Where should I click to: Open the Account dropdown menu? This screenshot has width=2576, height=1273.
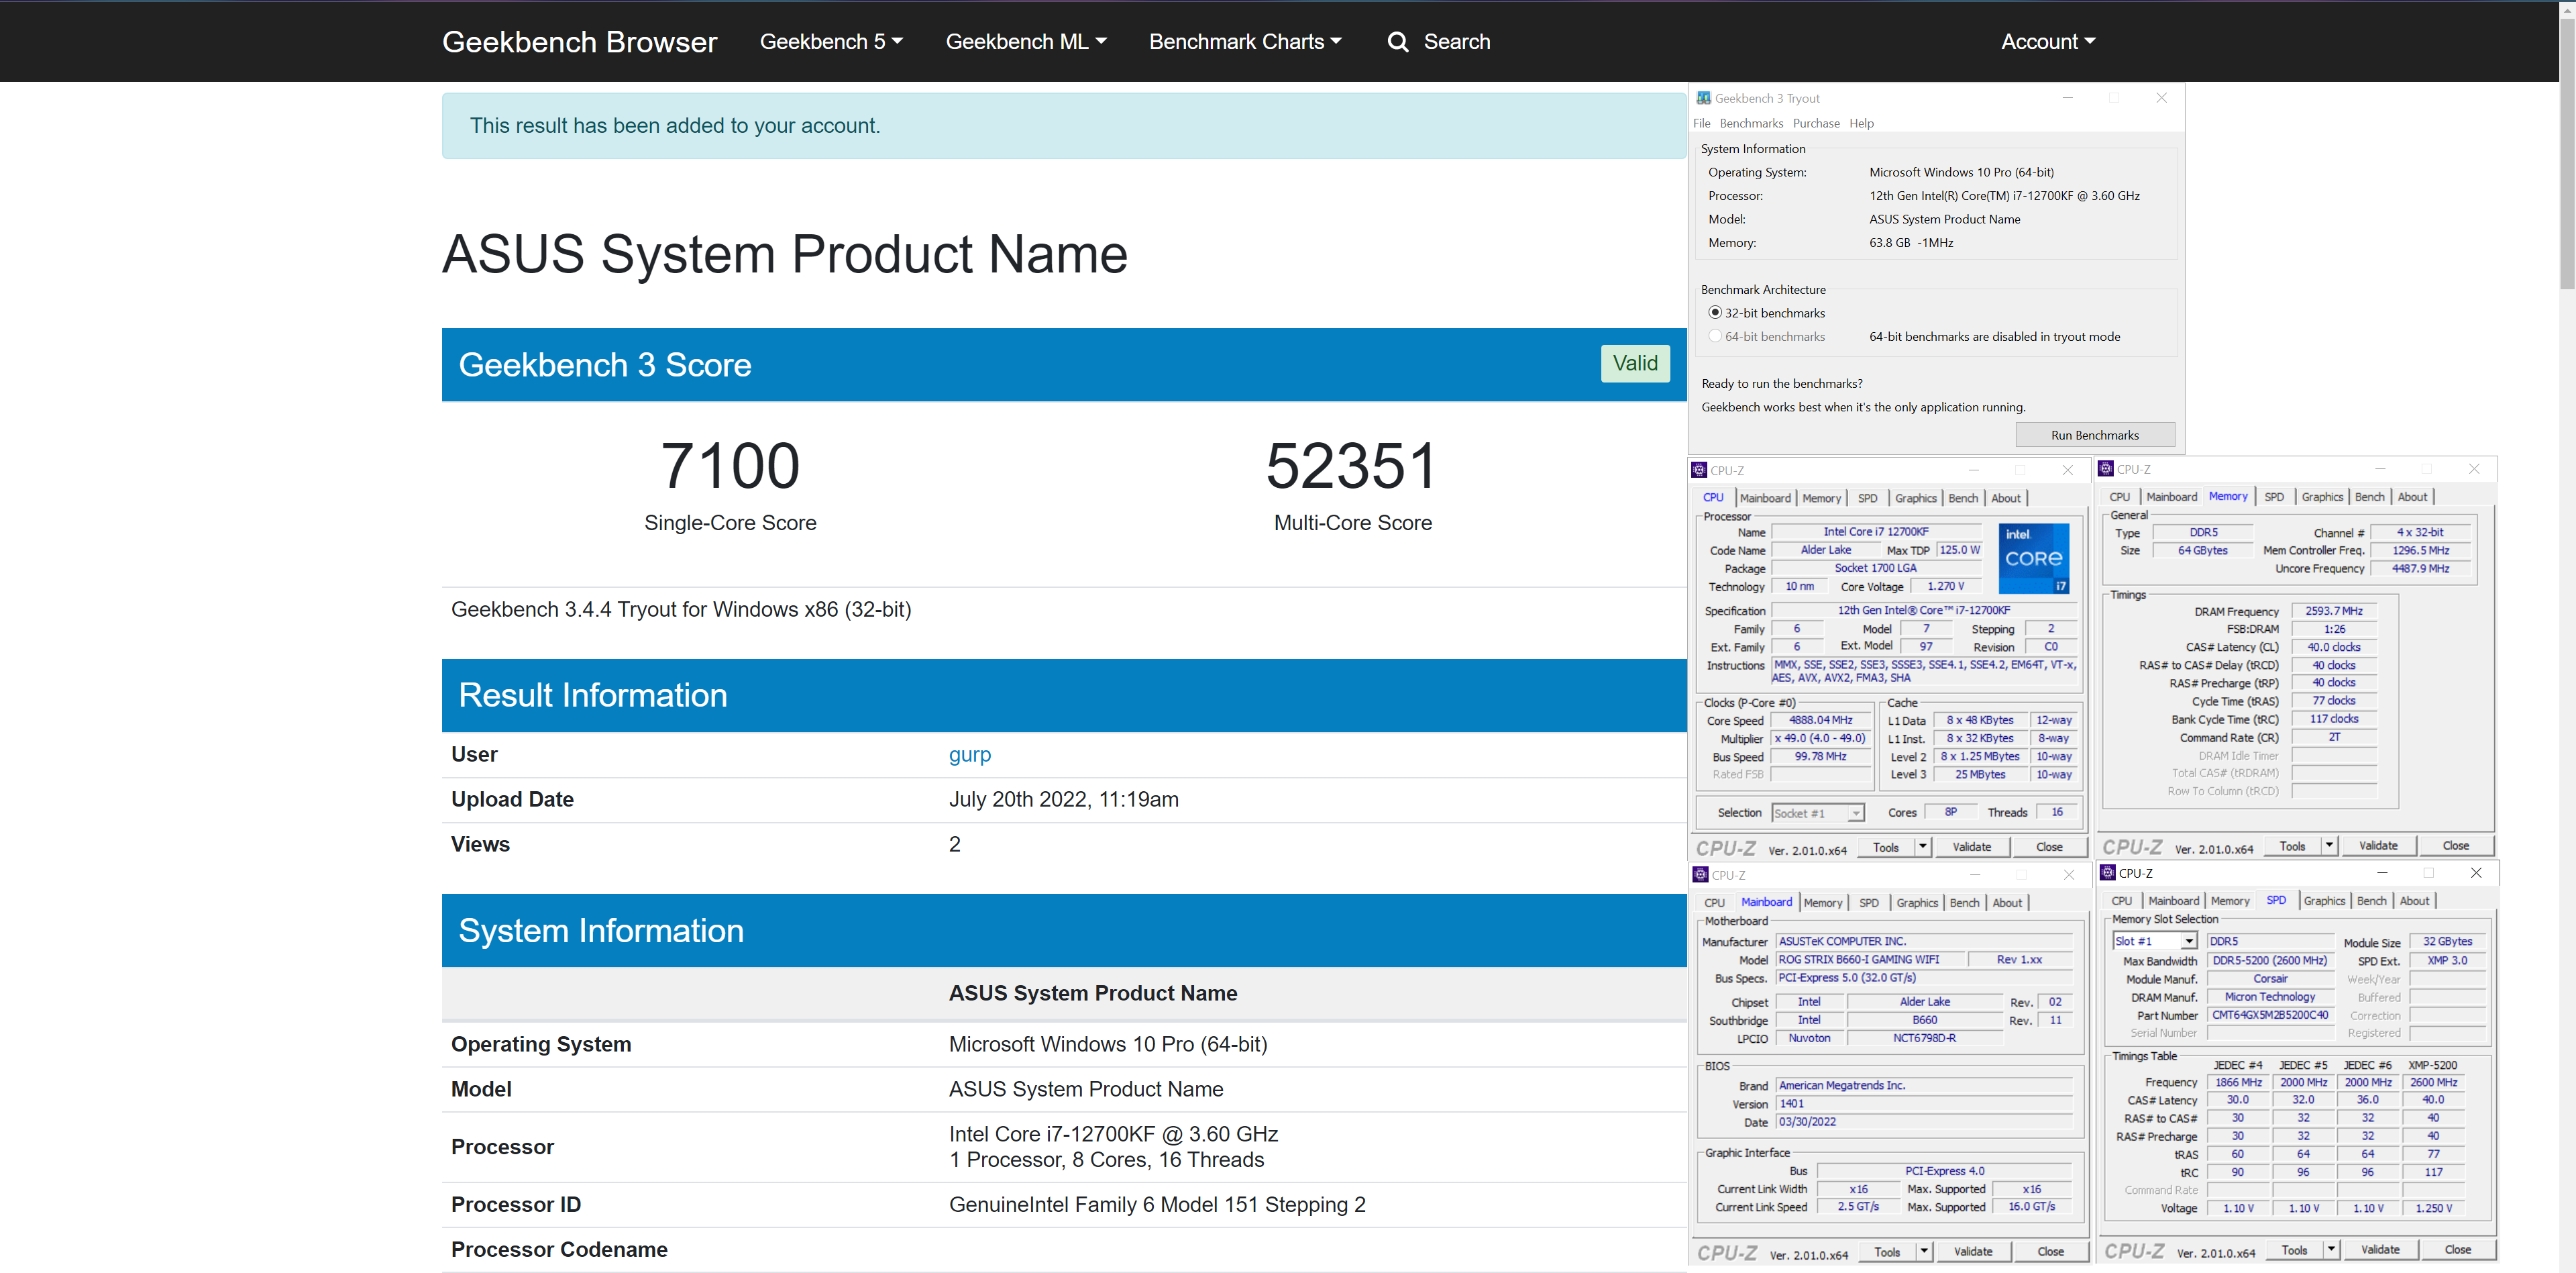(x=2047, y=42)
